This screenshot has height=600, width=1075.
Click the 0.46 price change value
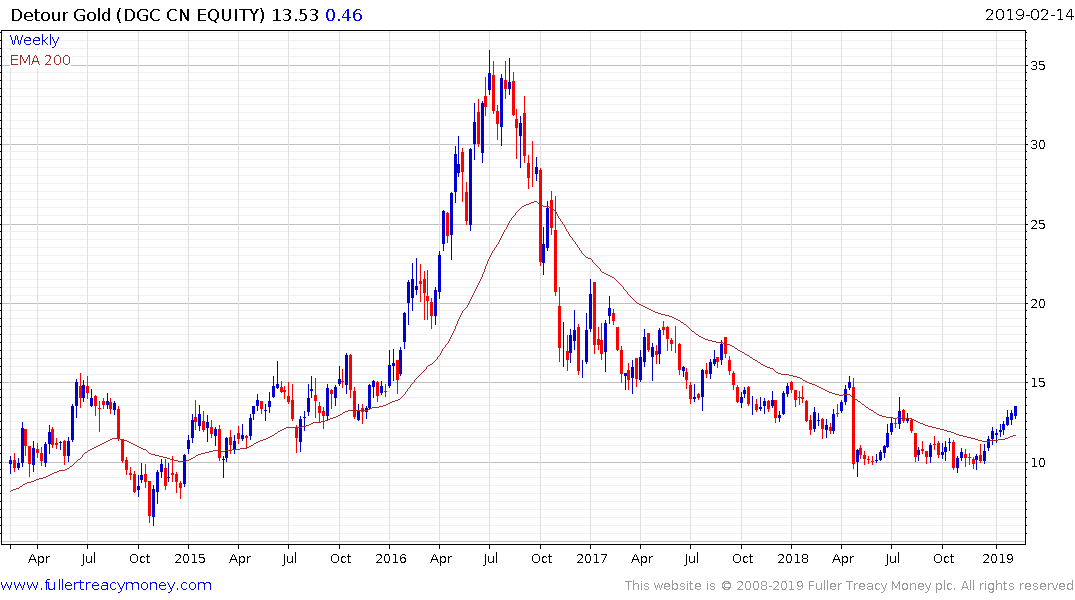(343, 15)
